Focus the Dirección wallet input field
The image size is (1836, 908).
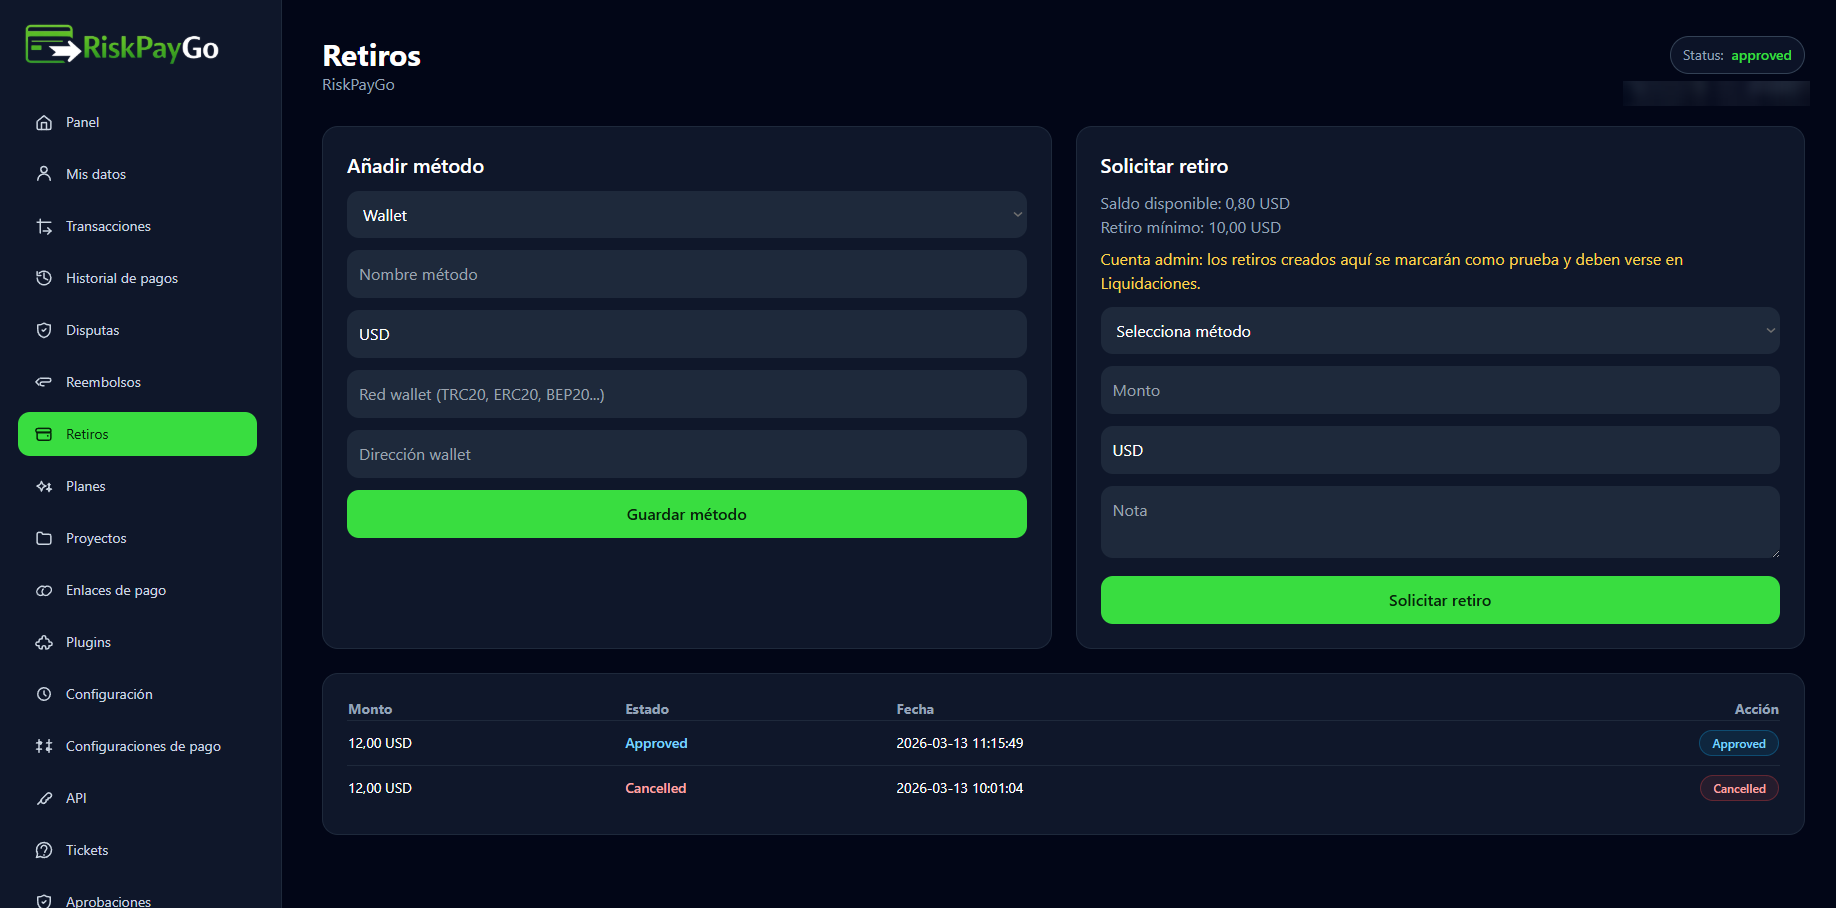[686, 454]
